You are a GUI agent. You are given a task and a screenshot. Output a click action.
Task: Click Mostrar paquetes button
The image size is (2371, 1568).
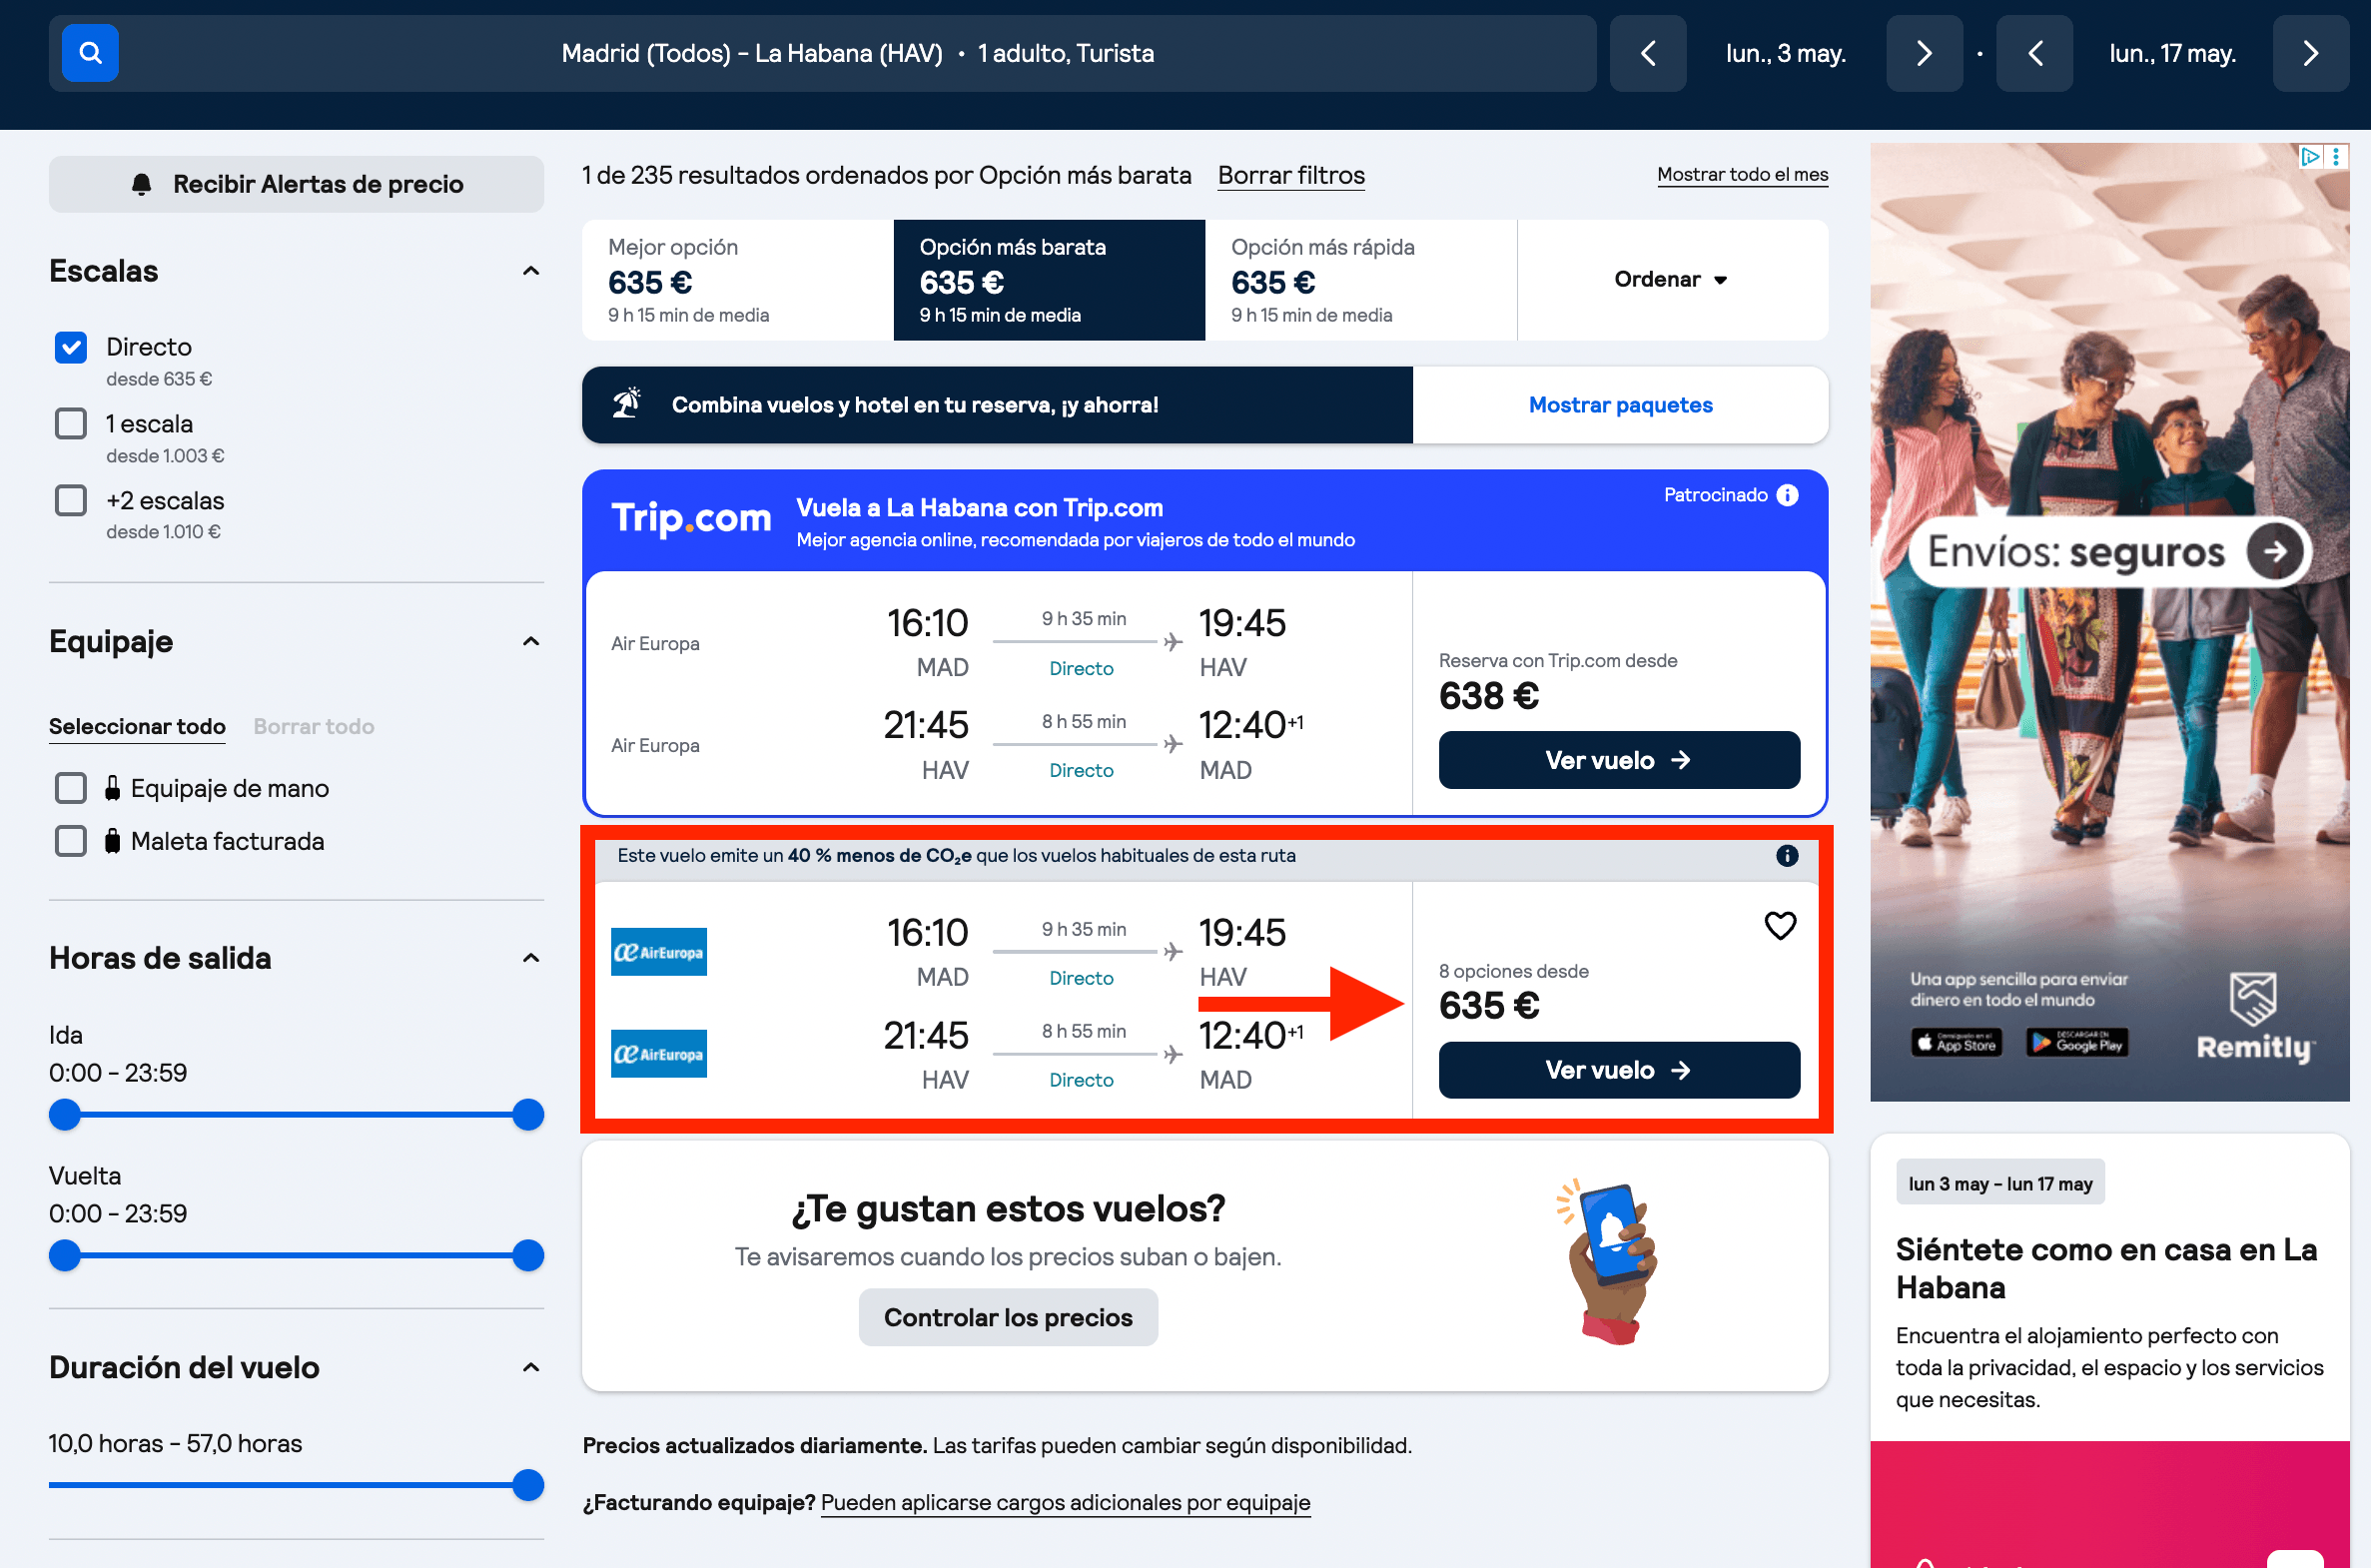click(x=1620, y=405)
